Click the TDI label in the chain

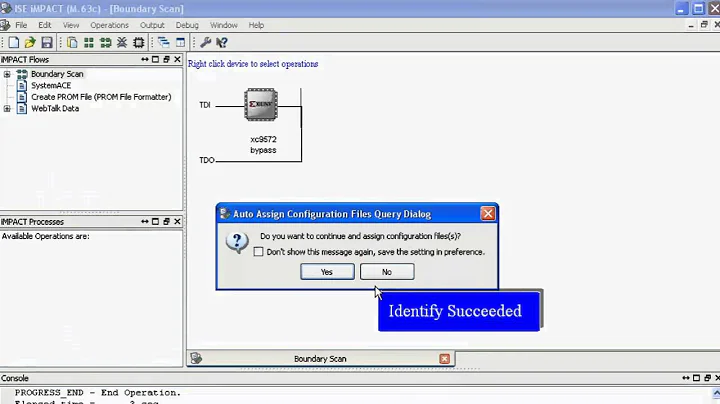(205, 105)
